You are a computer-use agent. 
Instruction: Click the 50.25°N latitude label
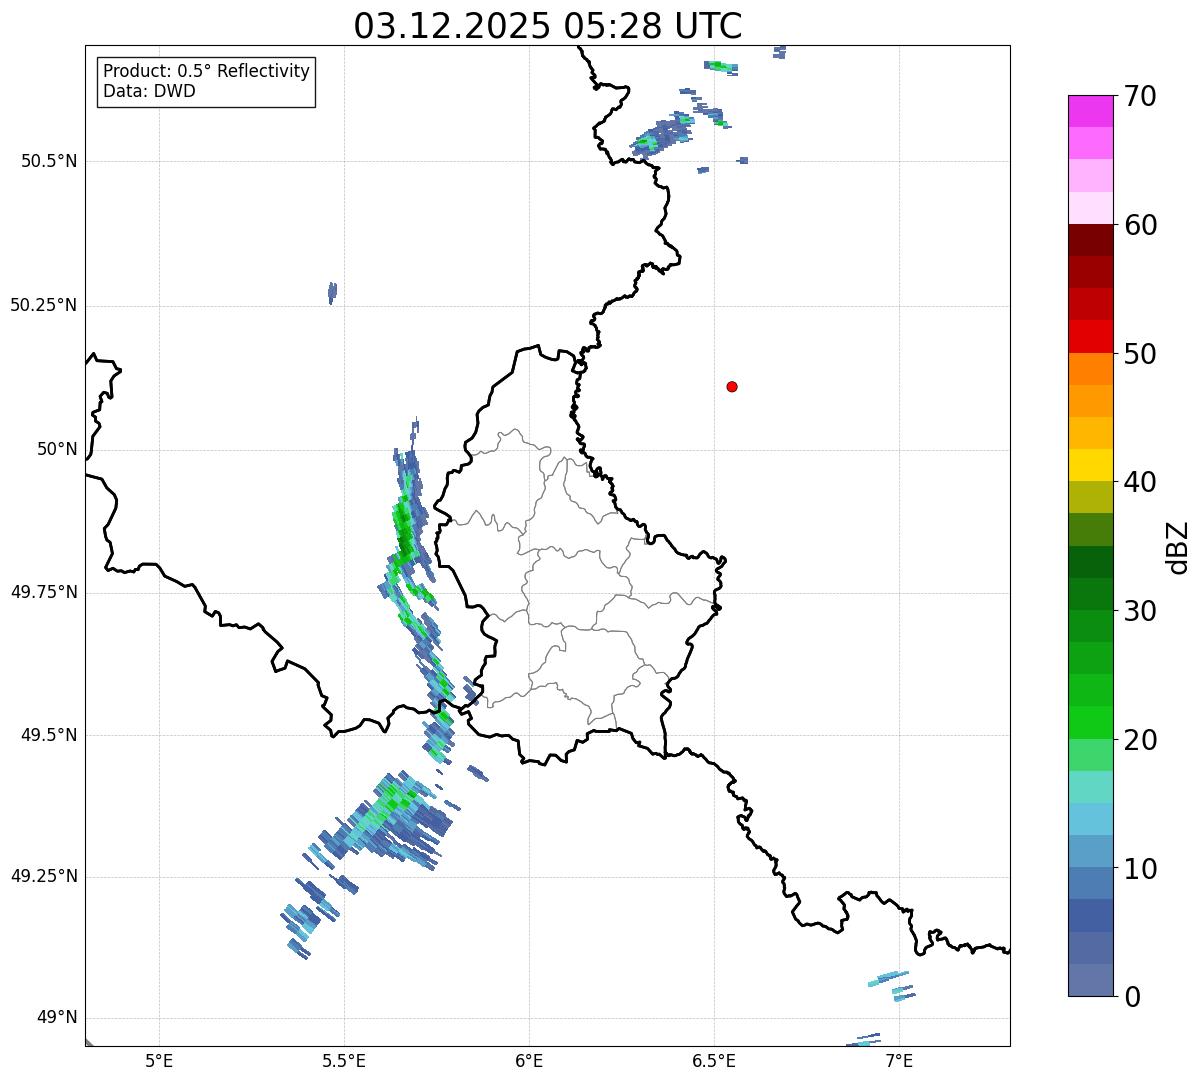coord(44,305)
